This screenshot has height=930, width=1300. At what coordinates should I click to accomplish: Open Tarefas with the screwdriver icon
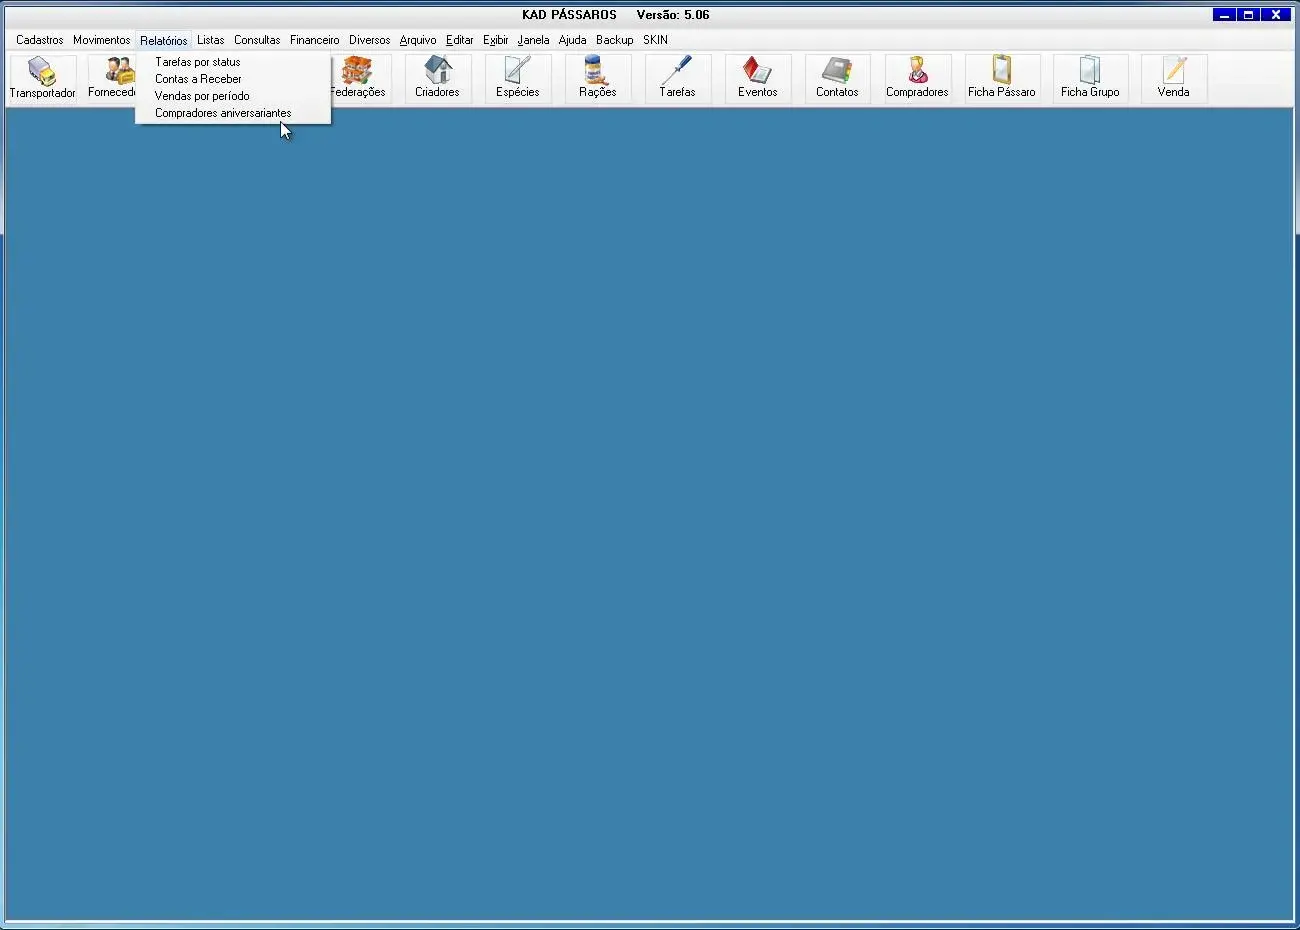pyautogui.click(x=677, y=78)
